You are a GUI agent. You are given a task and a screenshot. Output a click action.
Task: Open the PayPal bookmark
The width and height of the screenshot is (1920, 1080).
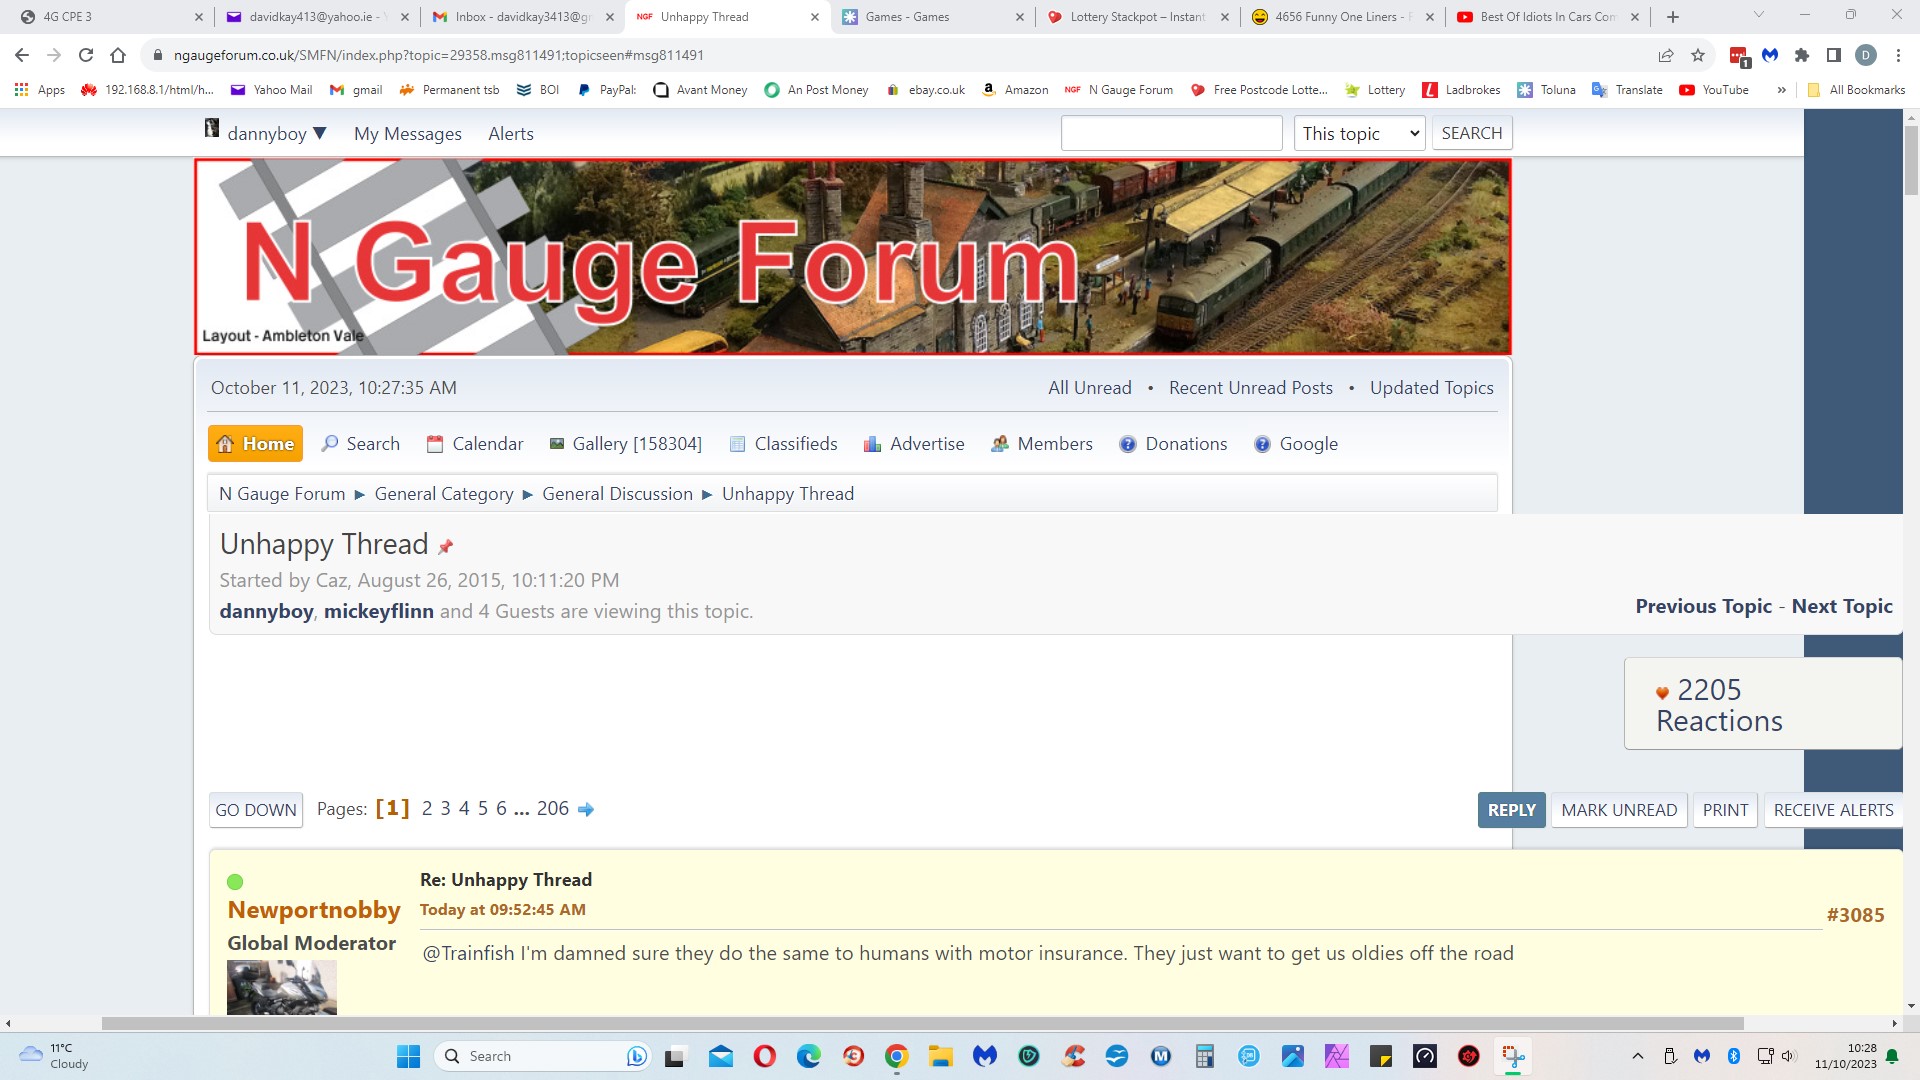(x=607, y=90)
